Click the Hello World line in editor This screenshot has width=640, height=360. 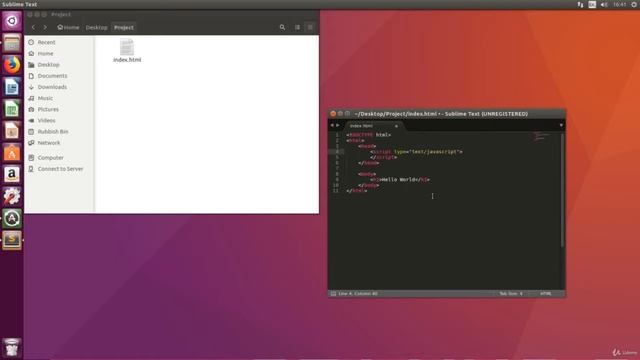400,180
